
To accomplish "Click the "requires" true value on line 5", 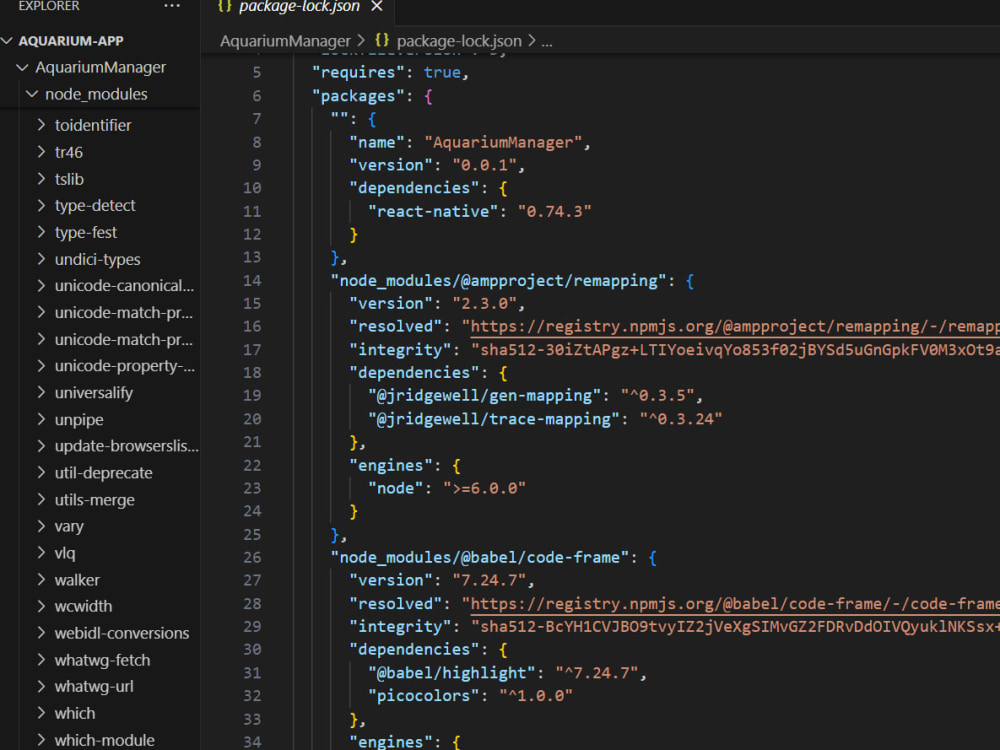I will point(442,73).
